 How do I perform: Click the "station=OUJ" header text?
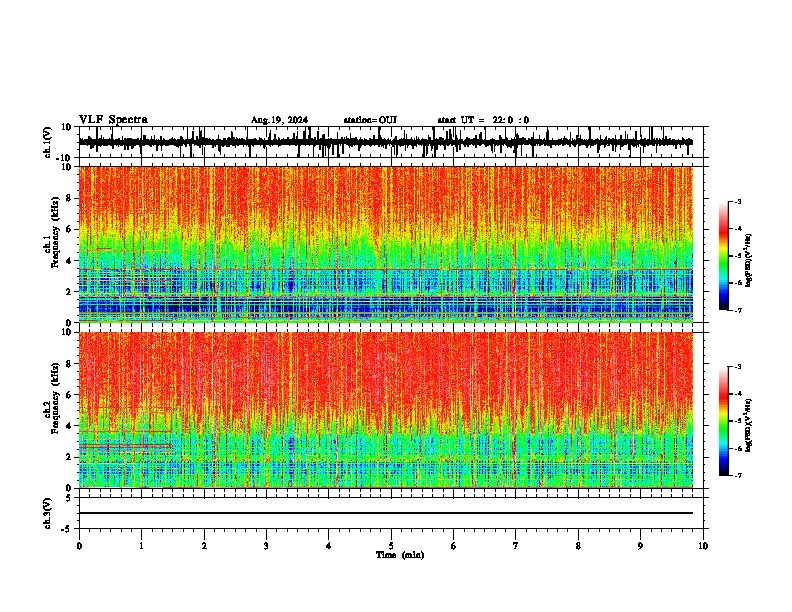click(x=370, y=120)
